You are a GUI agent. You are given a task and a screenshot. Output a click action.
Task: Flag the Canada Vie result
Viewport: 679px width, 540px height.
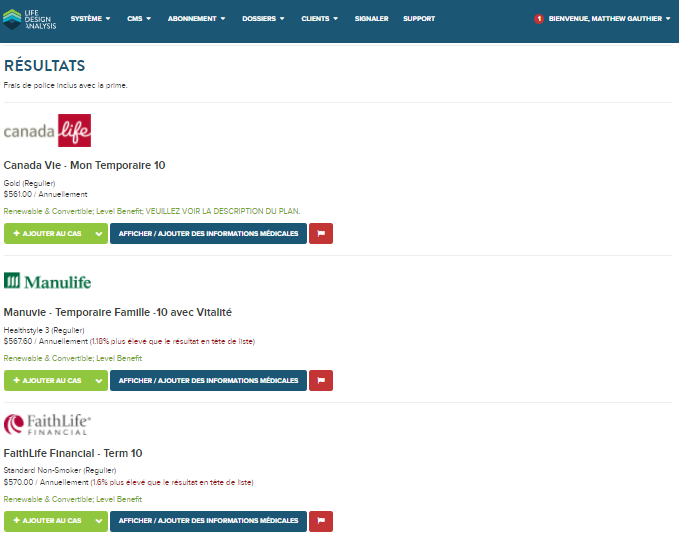coord(321,233)
